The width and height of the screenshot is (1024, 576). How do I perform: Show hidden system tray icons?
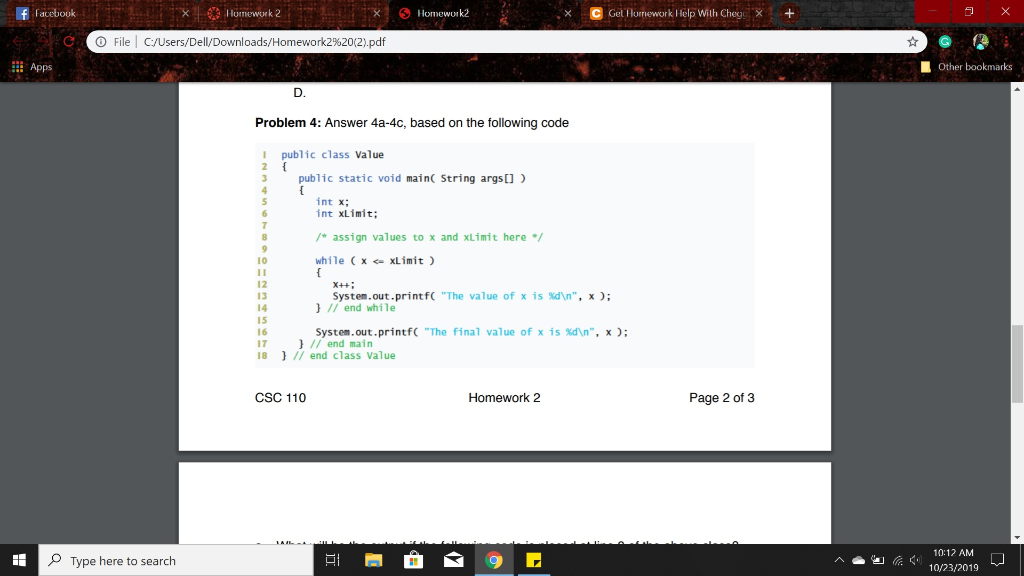tap(839, 560)
